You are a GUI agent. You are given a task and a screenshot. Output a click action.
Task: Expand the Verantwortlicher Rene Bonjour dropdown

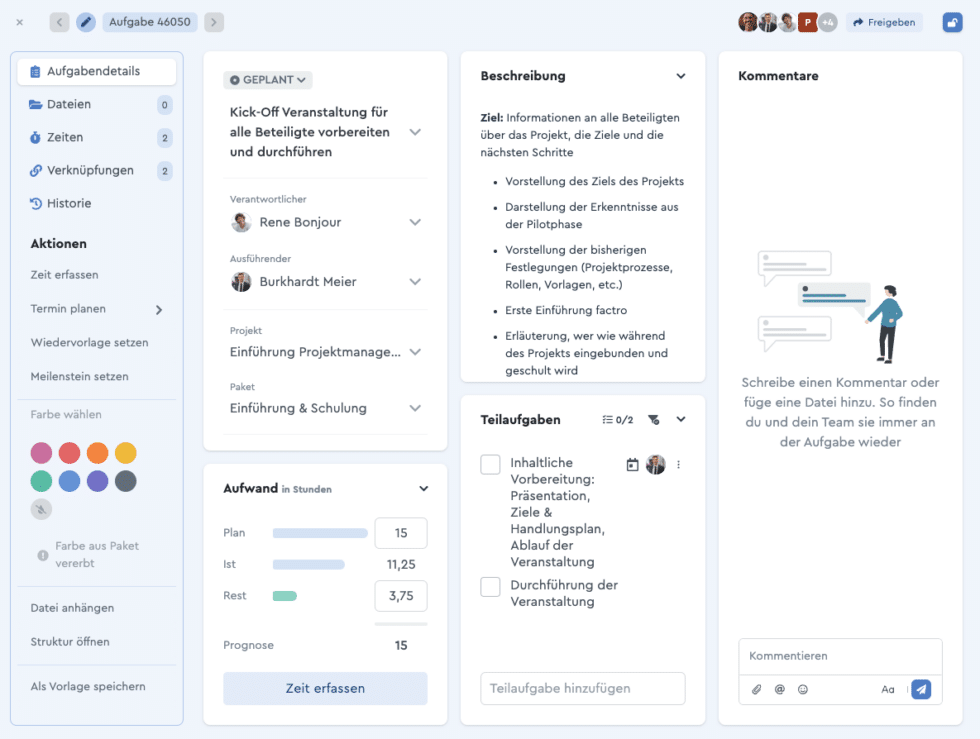(415, 222)
